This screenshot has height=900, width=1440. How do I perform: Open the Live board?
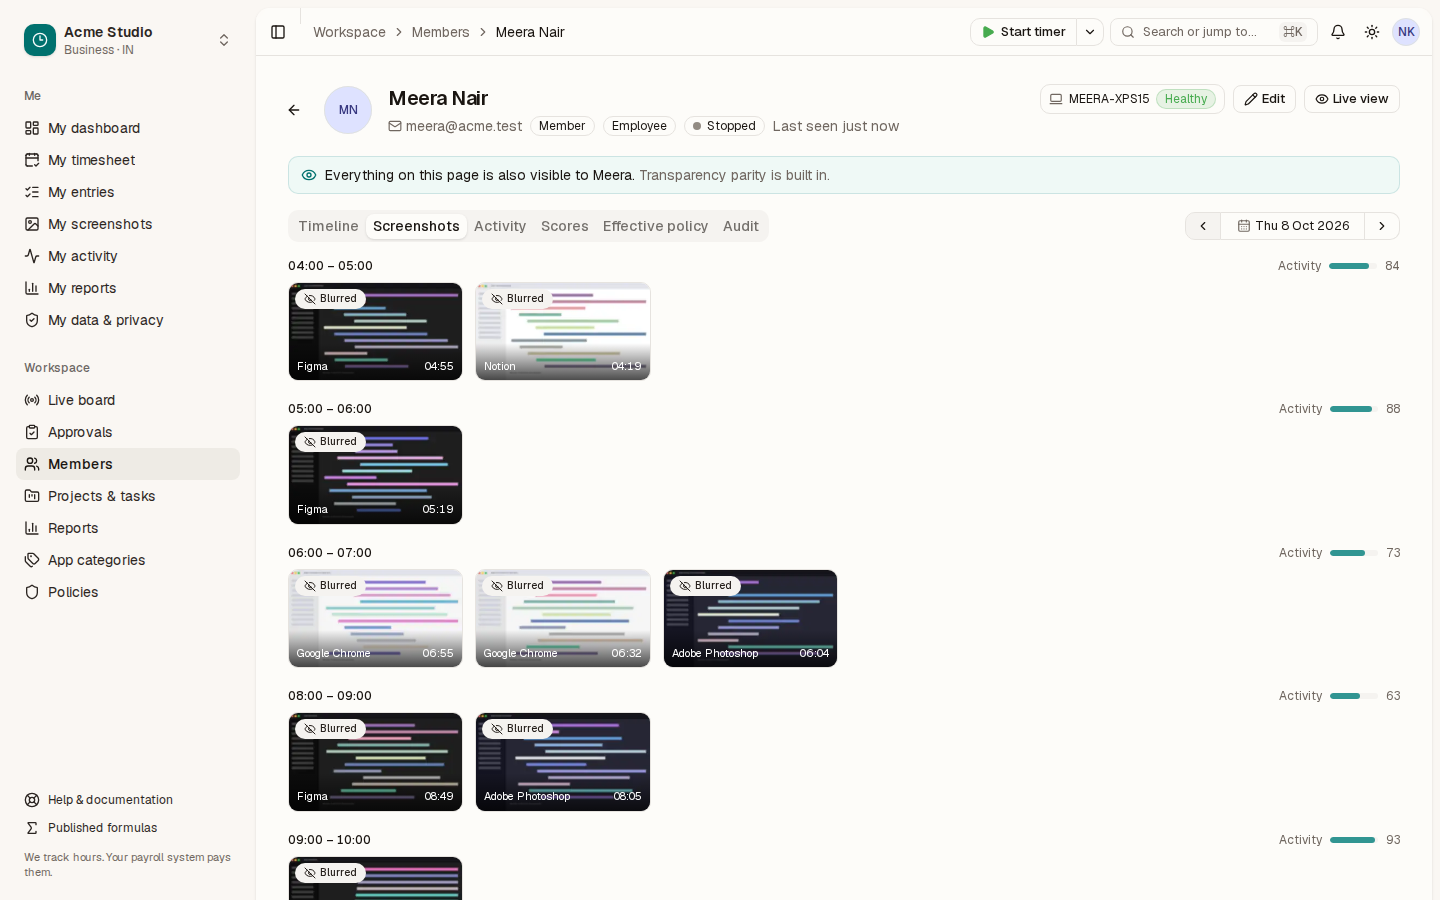(x=128, y=400)
